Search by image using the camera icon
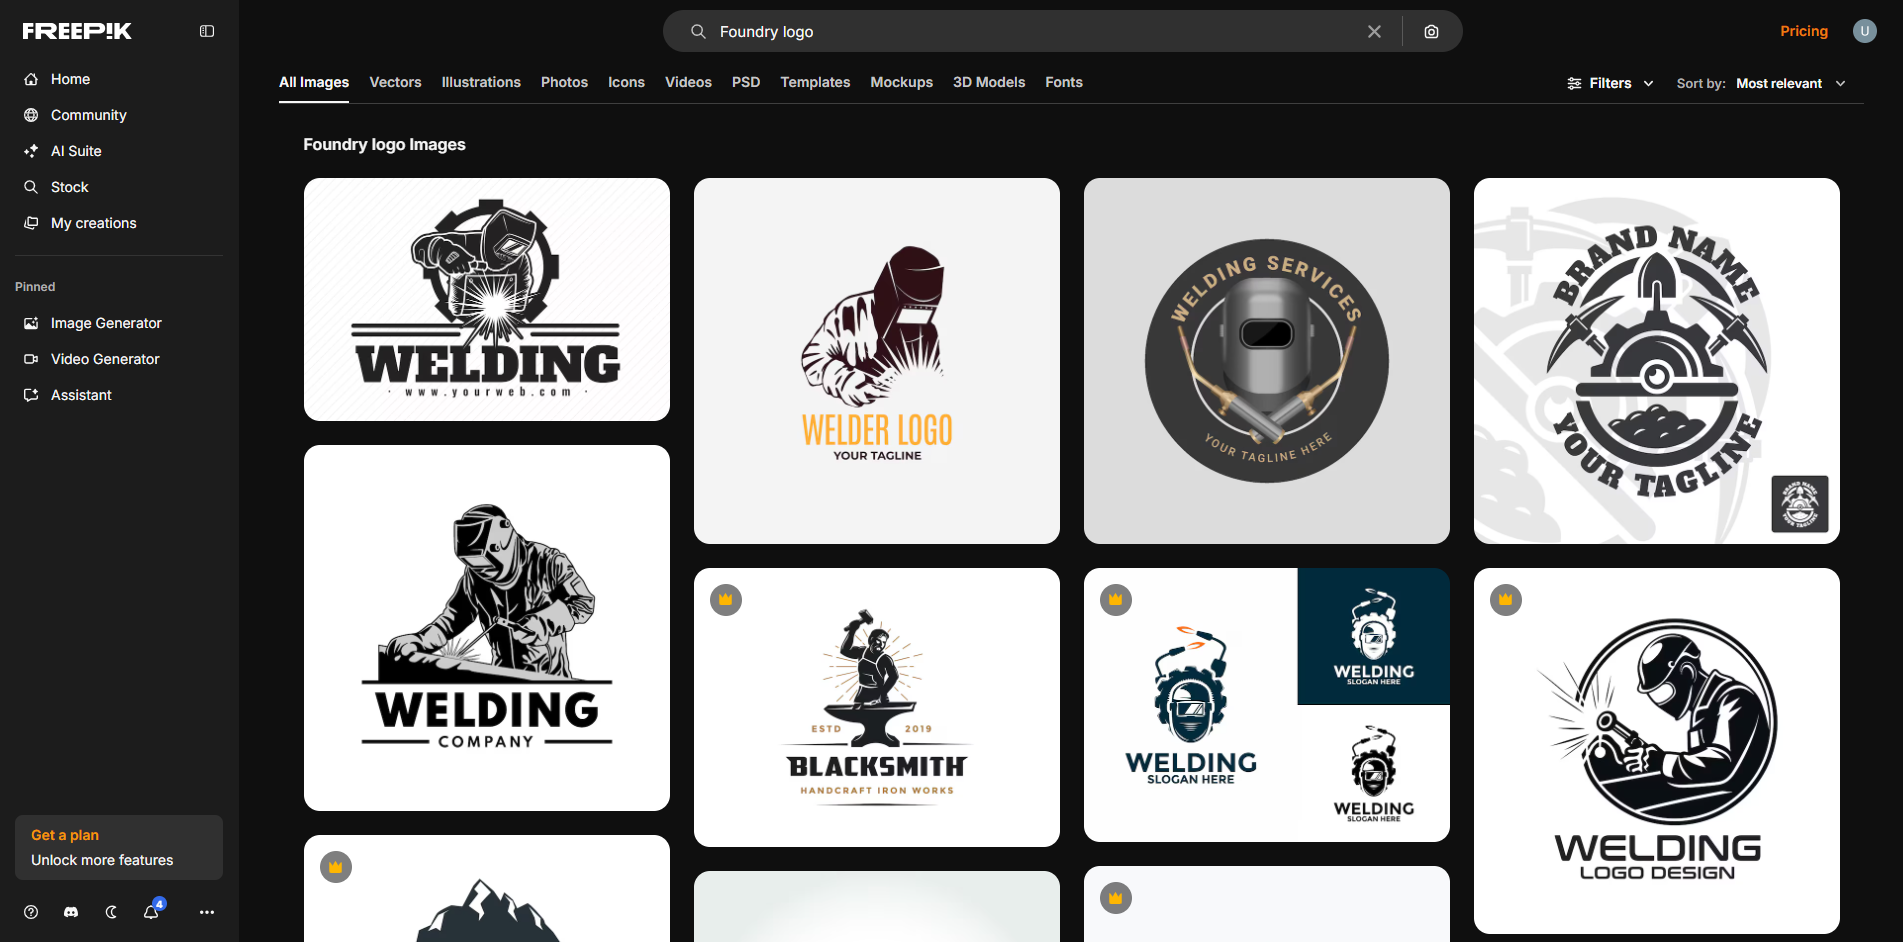The width and height of the screenshot is (1903, 942). pos(1431,31)
